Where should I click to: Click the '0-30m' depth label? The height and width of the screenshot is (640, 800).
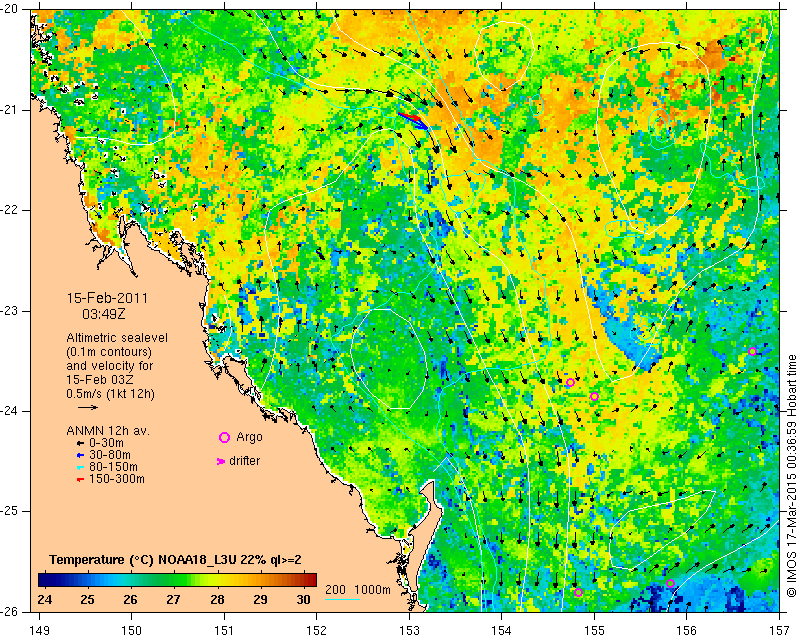(x=106, y=443)
